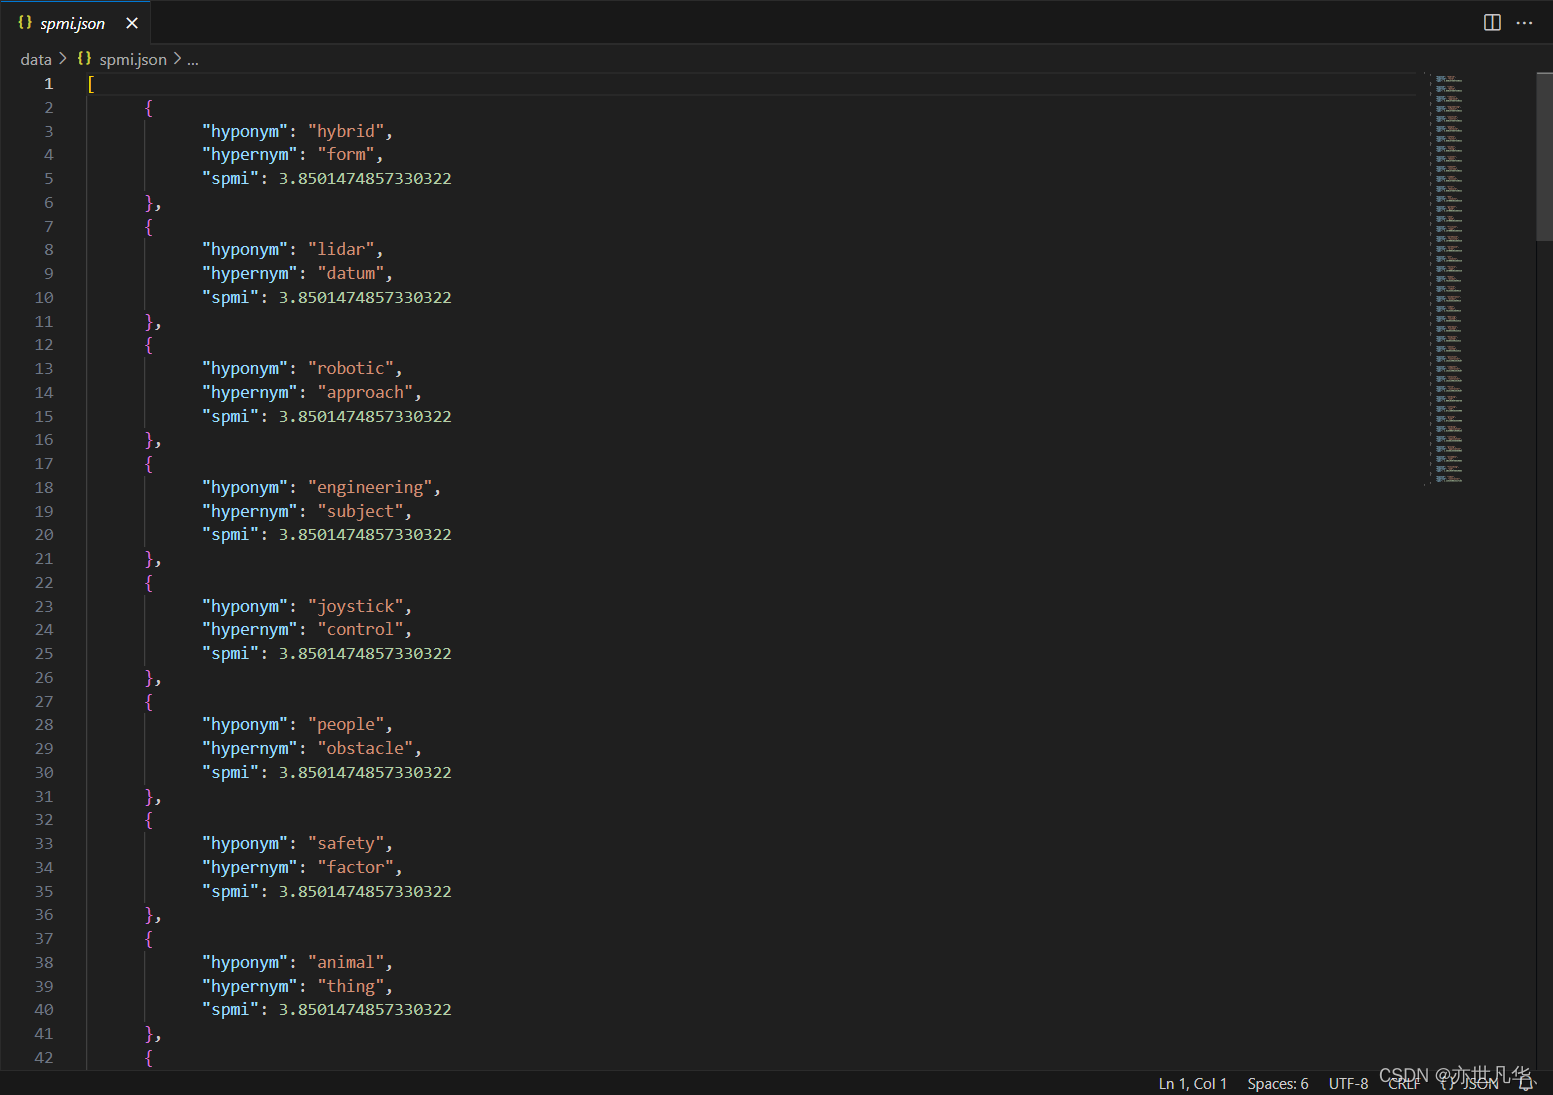This screenshot has width=1553, height=1095.
Task: Click the opening brace on line 32
Action: coord(149,820)
